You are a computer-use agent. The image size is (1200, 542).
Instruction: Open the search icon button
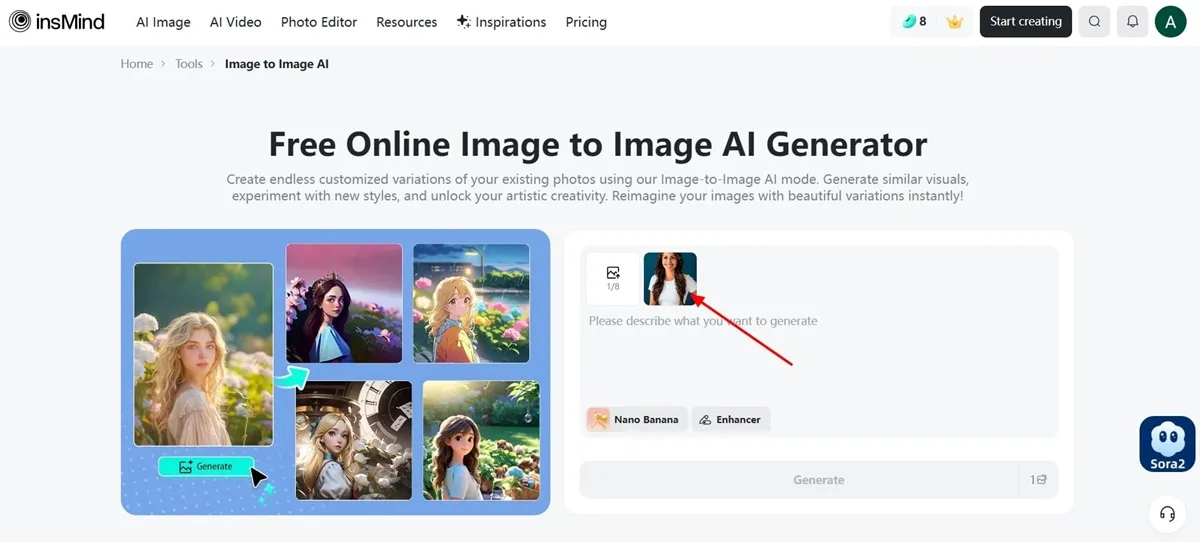[1094, 21]
